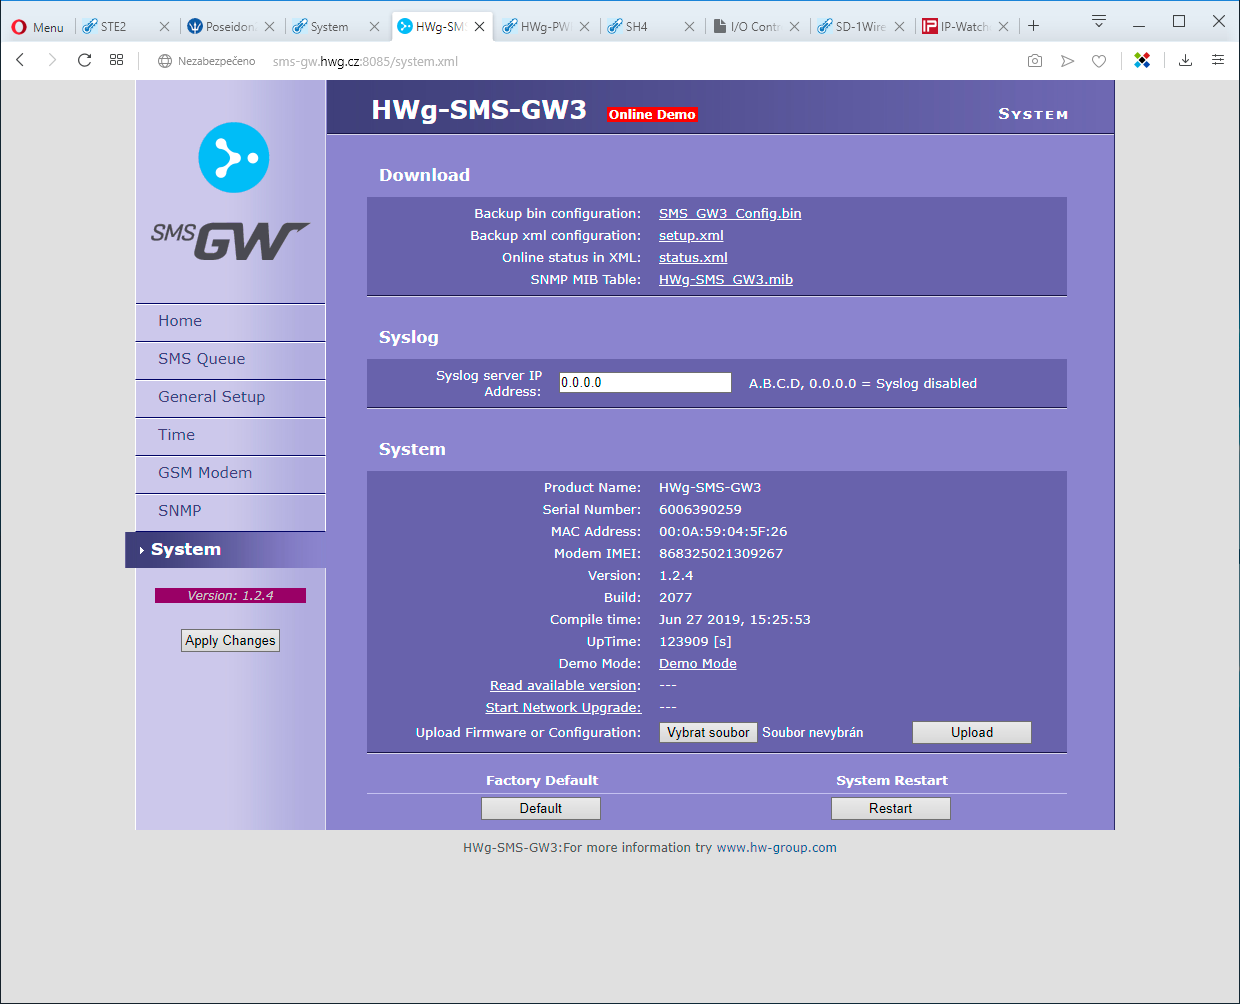Click compile time Jun 27 2019 value
1240x1004 pixels.
[735, 620]
